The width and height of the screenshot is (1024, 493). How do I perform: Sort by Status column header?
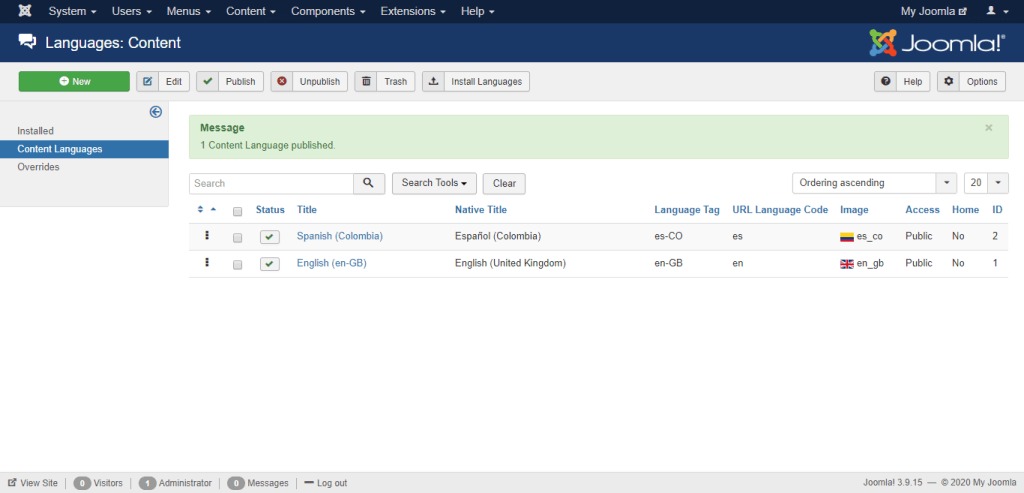[x=270, y=210]
